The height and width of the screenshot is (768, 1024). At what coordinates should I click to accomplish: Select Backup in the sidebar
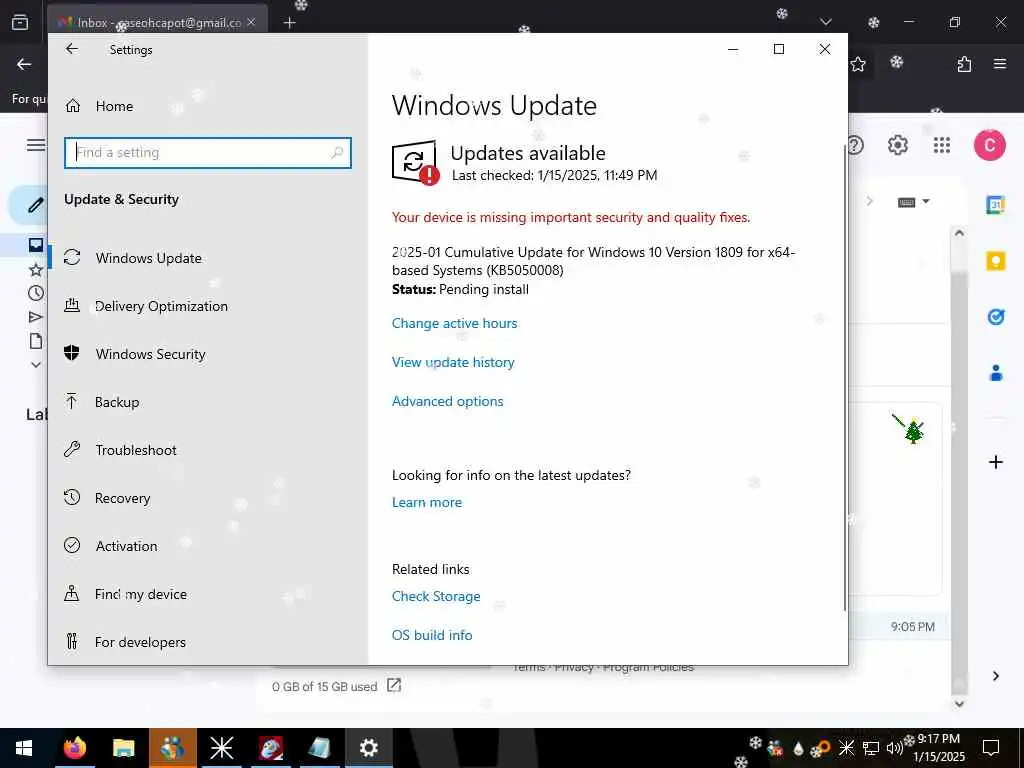(117, 402)
